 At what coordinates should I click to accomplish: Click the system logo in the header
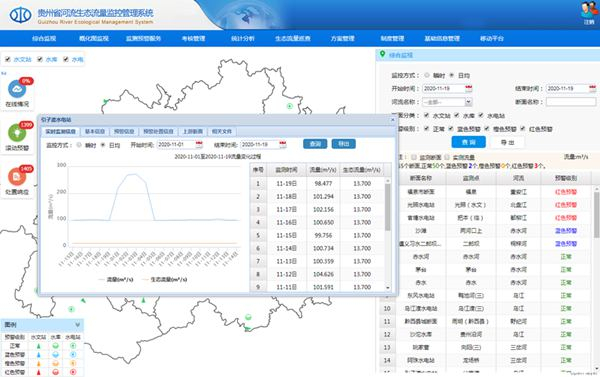click(x=20, y=15)
